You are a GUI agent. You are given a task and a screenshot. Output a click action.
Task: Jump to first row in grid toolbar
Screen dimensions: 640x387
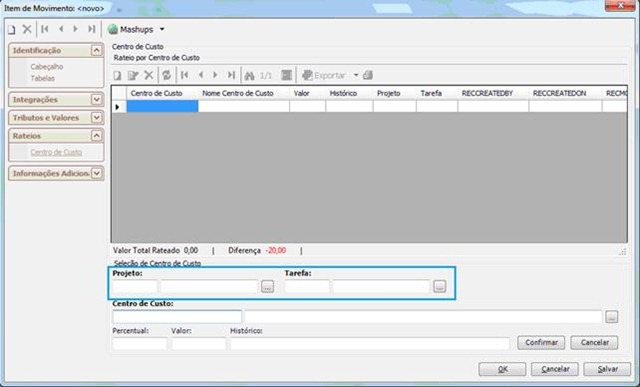185,75
